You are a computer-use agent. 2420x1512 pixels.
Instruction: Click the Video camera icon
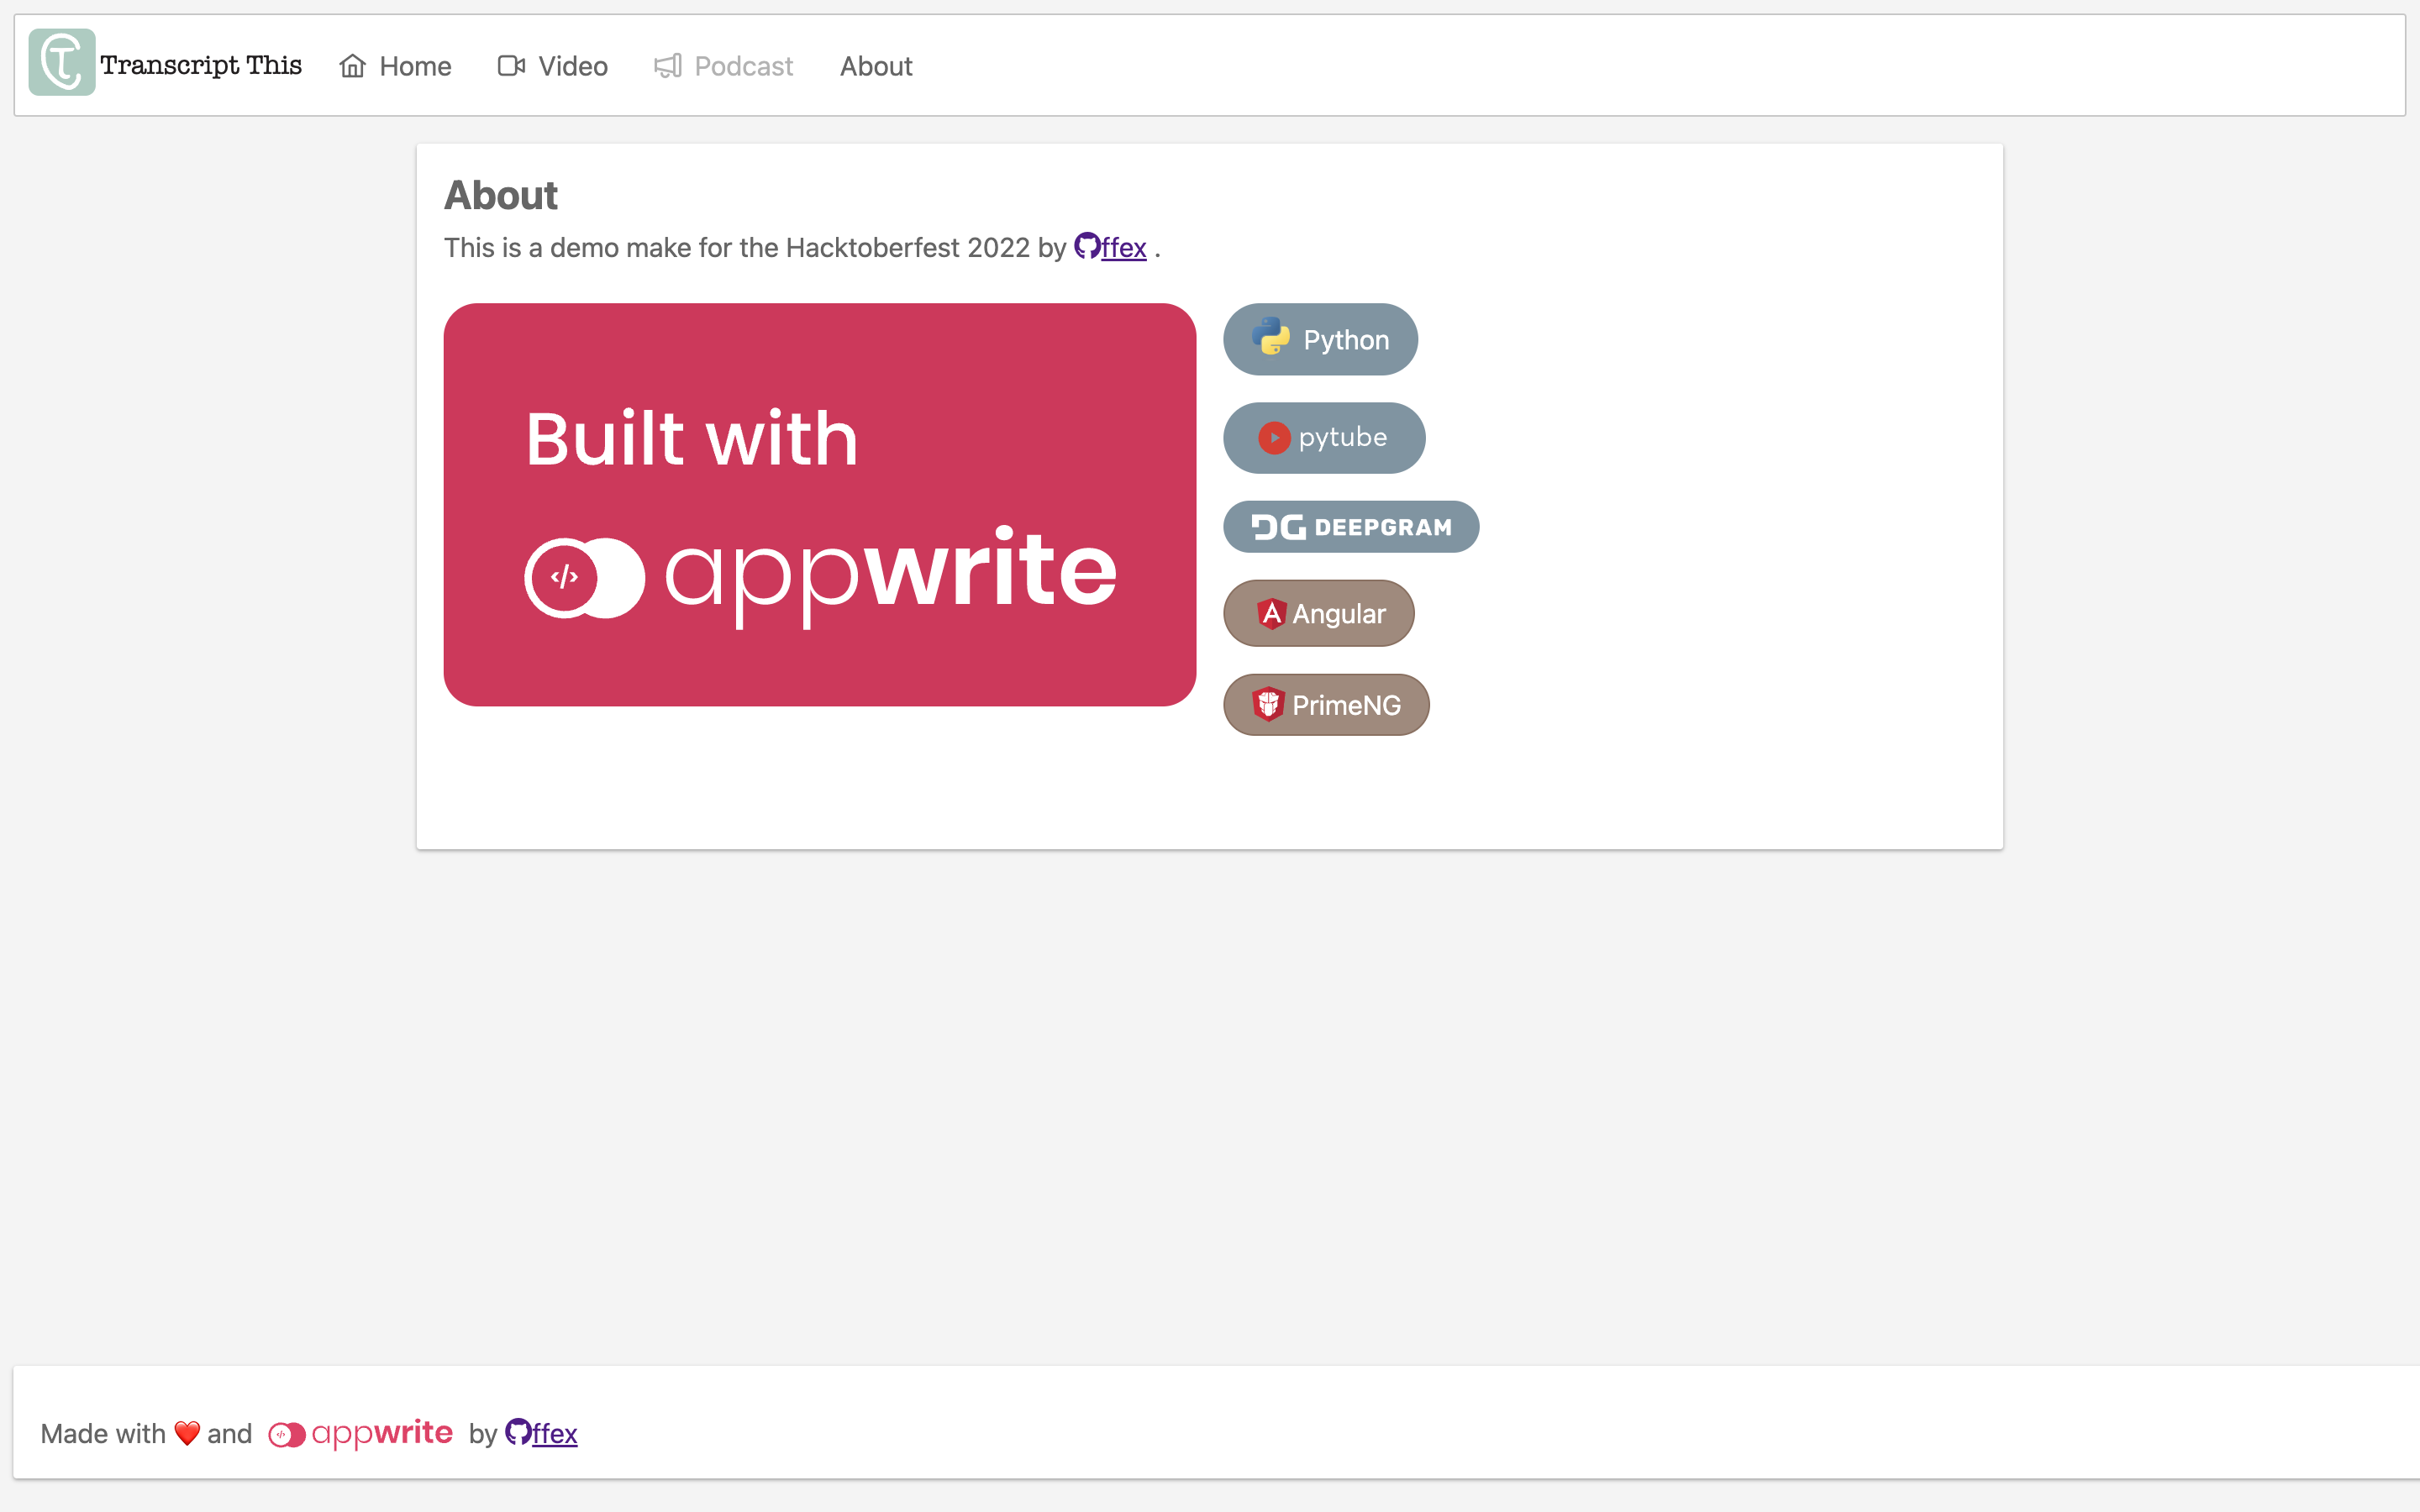coord(511,66)
